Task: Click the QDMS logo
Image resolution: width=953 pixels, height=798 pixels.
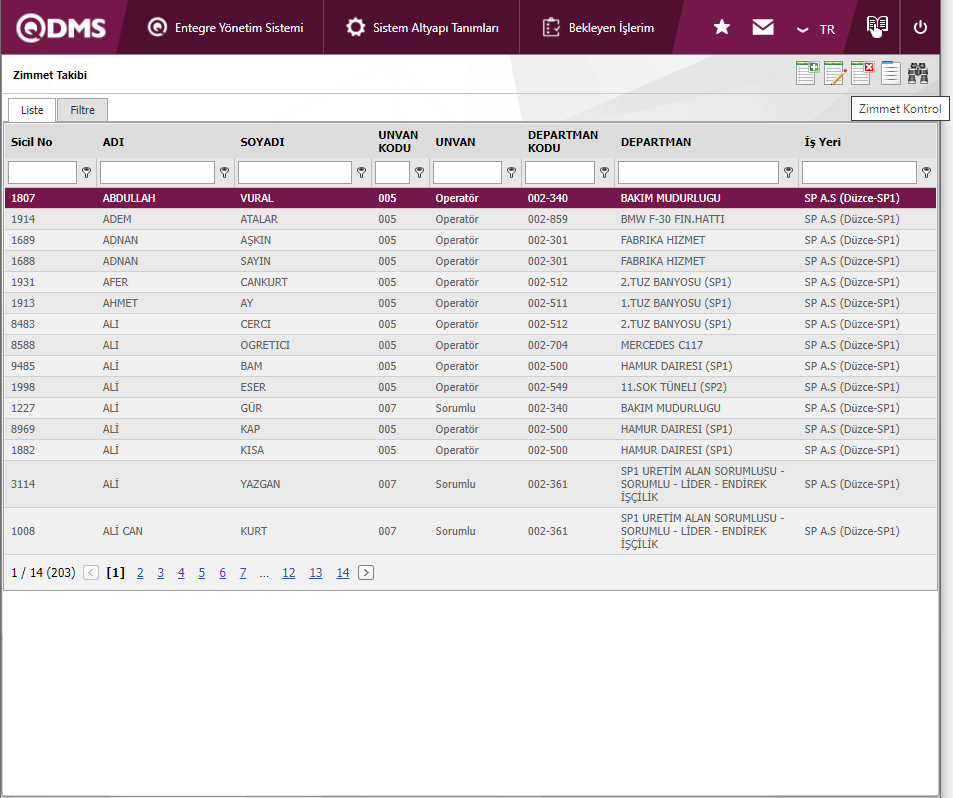Action: click(61, 27)
